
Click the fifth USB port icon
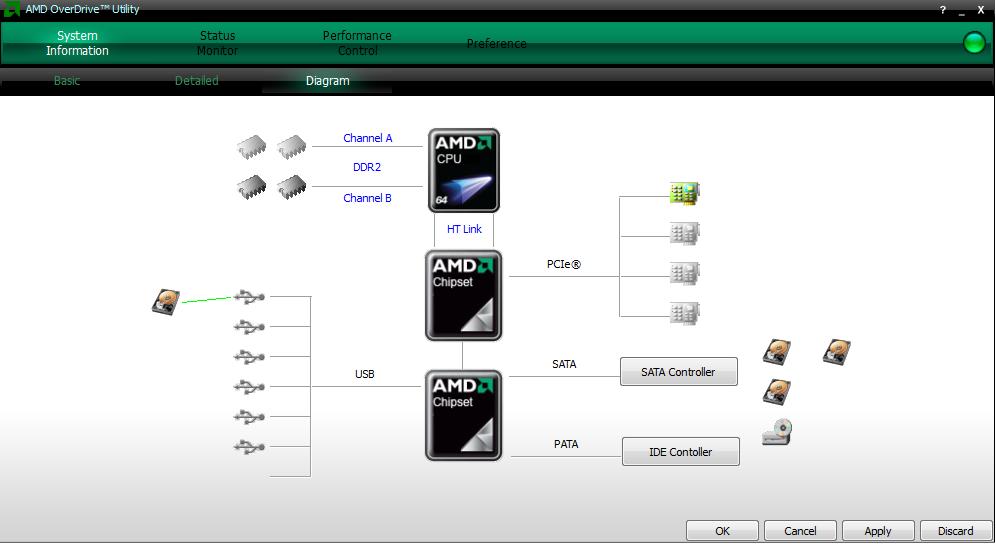tap(249, 417)
